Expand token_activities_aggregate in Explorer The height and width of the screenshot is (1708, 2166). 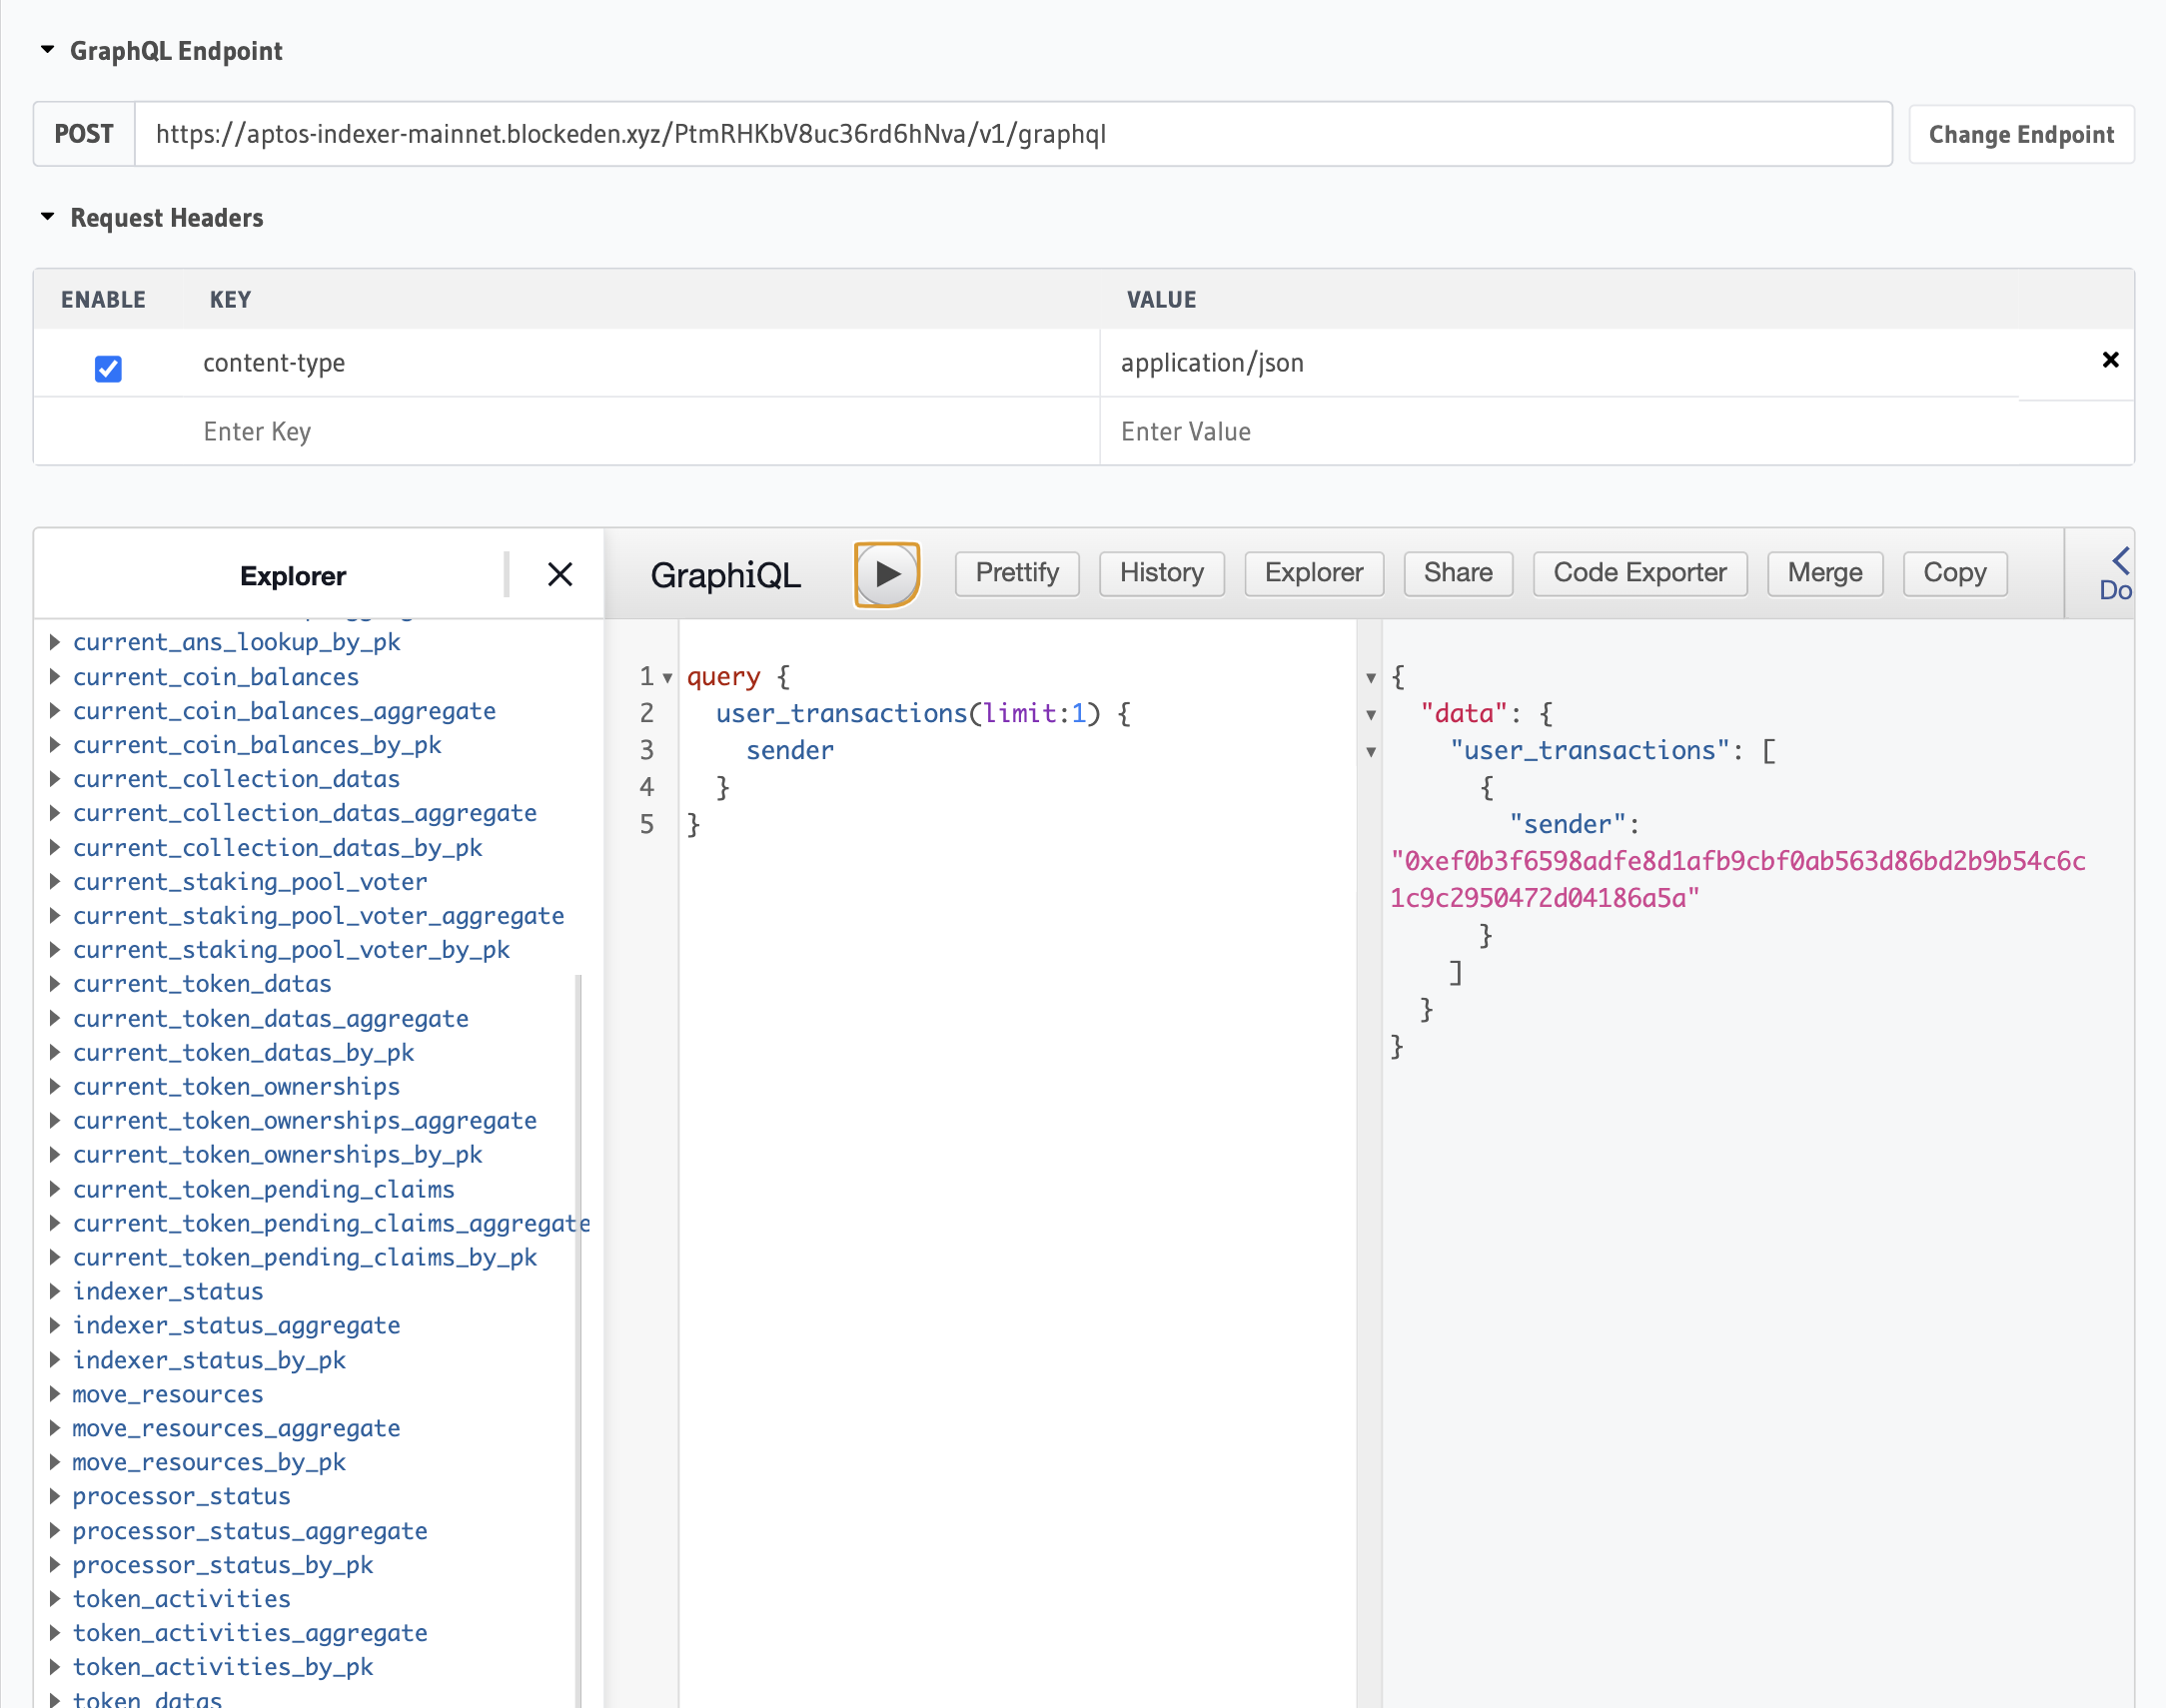[x=55, y=1633]
